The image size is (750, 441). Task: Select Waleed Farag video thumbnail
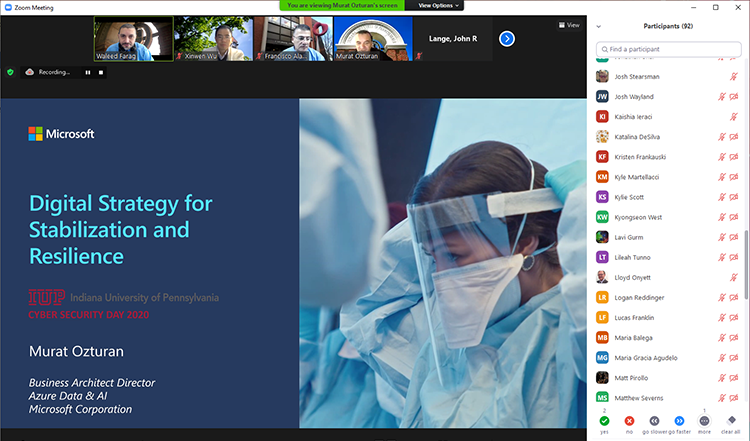click(133, 39)
